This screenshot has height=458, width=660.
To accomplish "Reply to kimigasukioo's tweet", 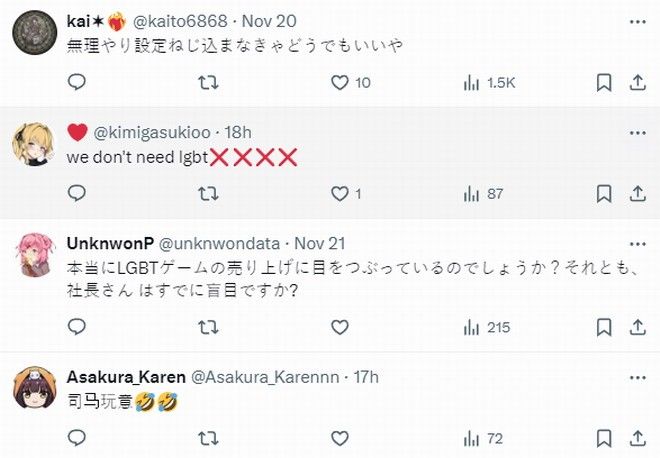I will [x=77, y=194].
